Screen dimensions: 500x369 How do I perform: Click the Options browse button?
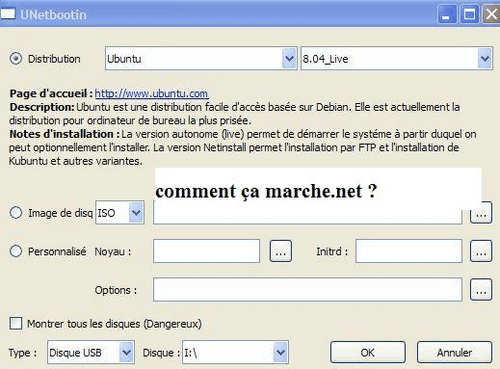(x=481, y=290)
